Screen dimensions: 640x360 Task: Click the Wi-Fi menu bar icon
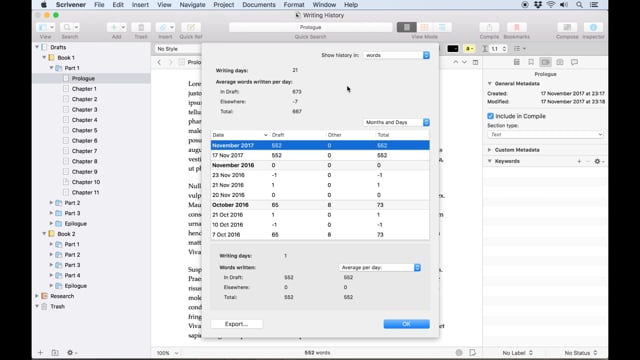click(x=551, y=5)
